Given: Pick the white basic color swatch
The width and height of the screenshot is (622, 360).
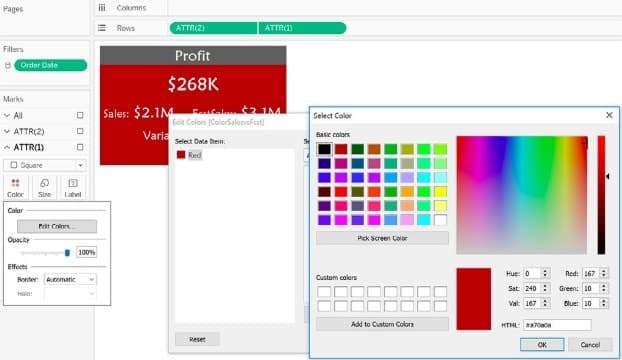Looking at the screenshot, I should pos(440,220).
